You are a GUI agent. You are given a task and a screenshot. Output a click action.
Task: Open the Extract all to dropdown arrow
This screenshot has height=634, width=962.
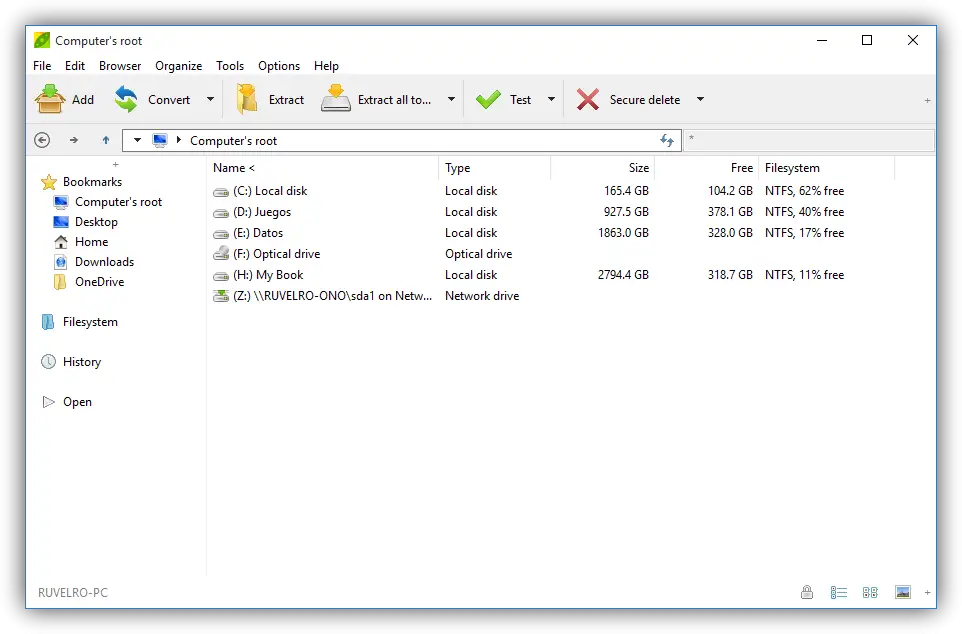tap(452, 99)
